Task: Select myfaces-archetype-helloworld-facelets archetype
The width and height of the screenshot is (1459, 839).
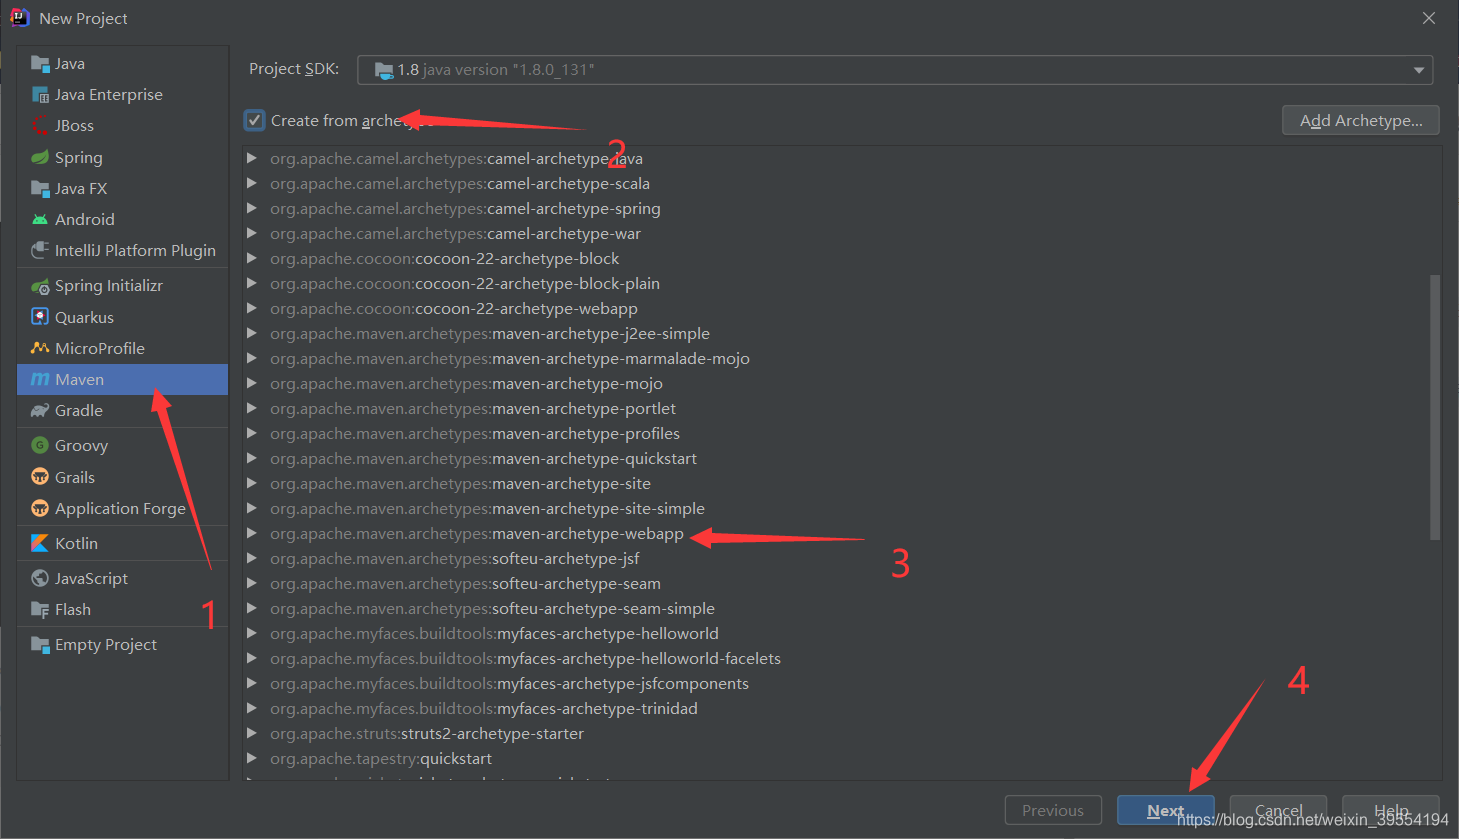Action: pos(525,659)
